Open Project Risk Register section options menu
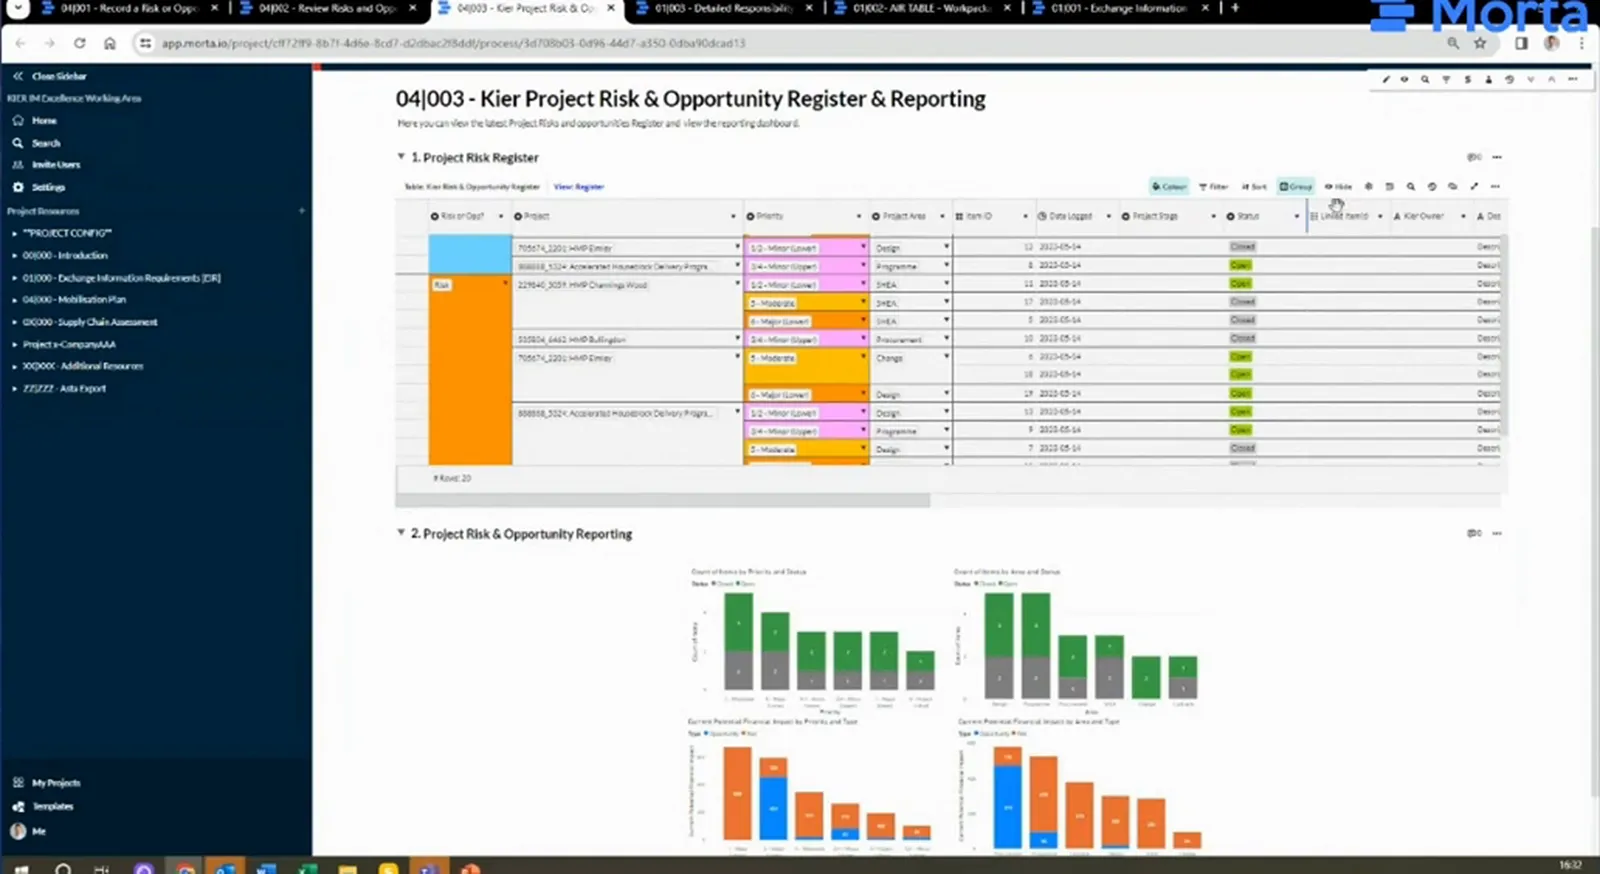Screen dimensions: 1600x874 pos(1497,157)
